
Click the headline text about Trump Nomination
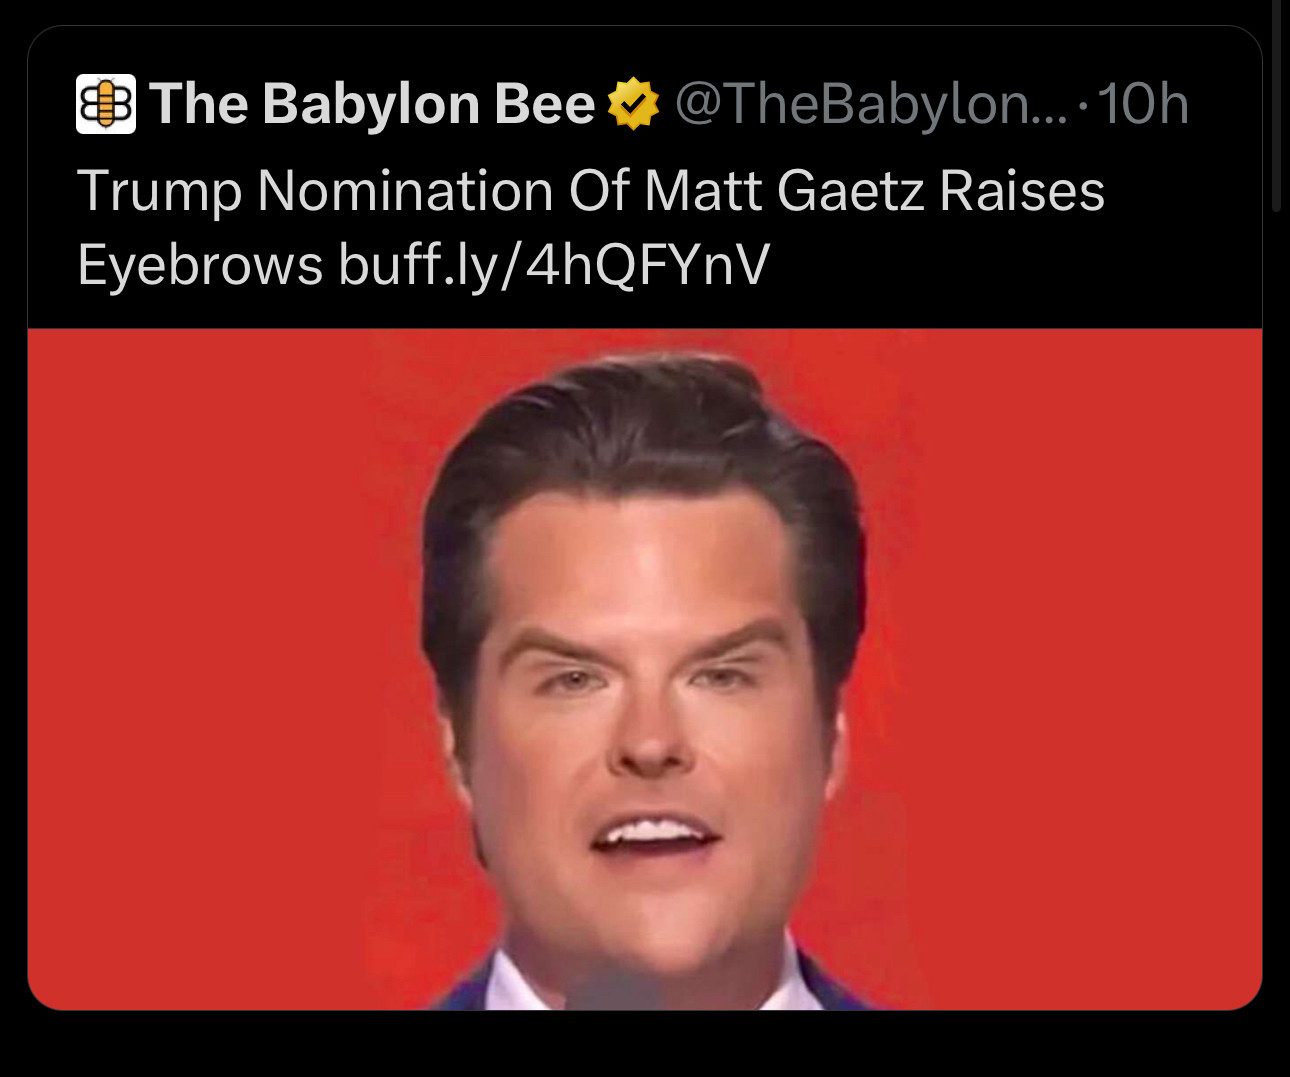(590, 228)
